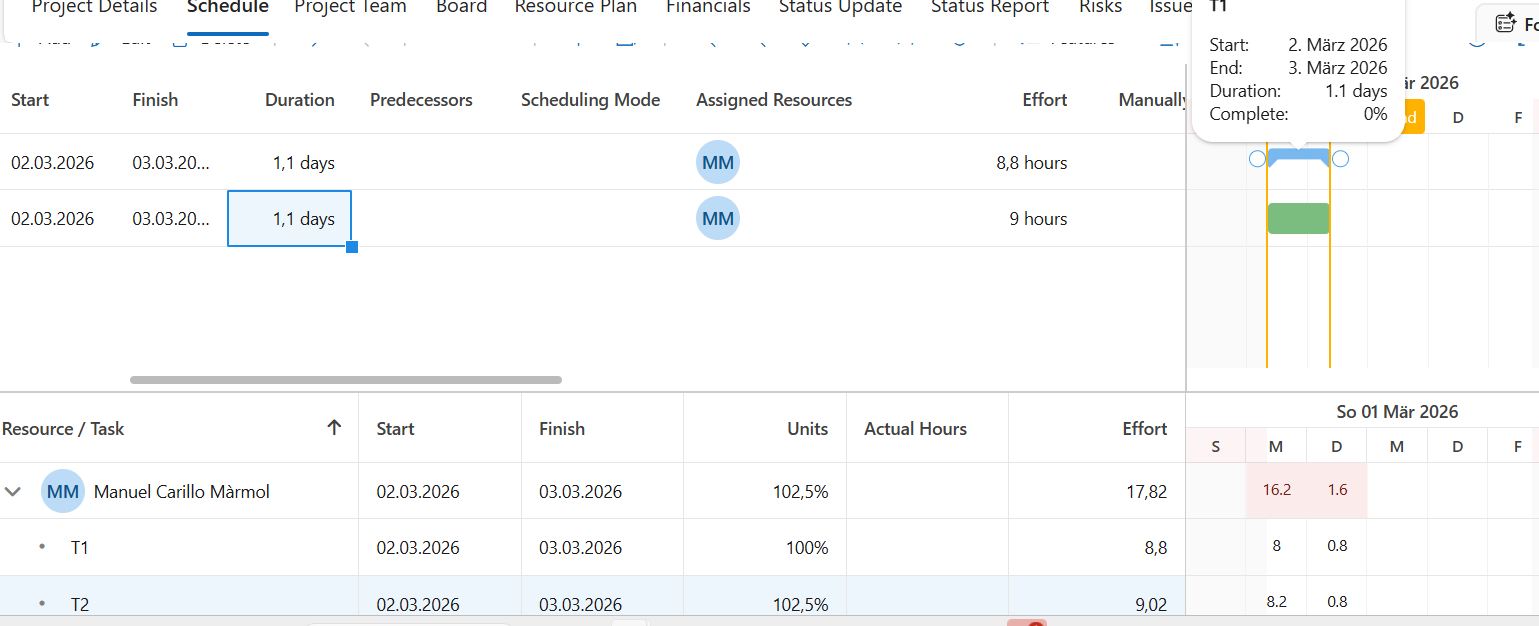This screenshot has width=1539, height=626.
Task: Click the 16.2 overallocated histogram cell
Action: (x=1276, y=490)
